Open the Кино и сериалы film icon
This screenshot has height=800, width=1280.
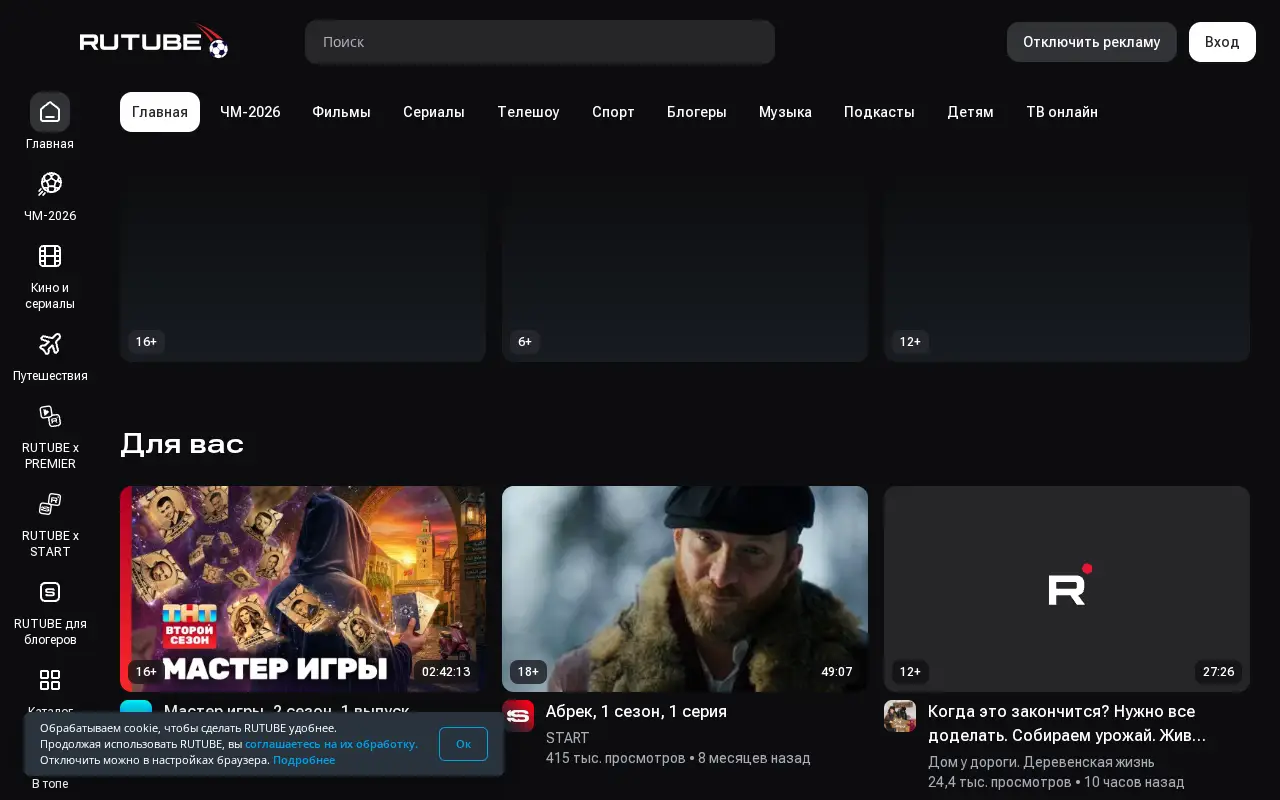point(50,256)
